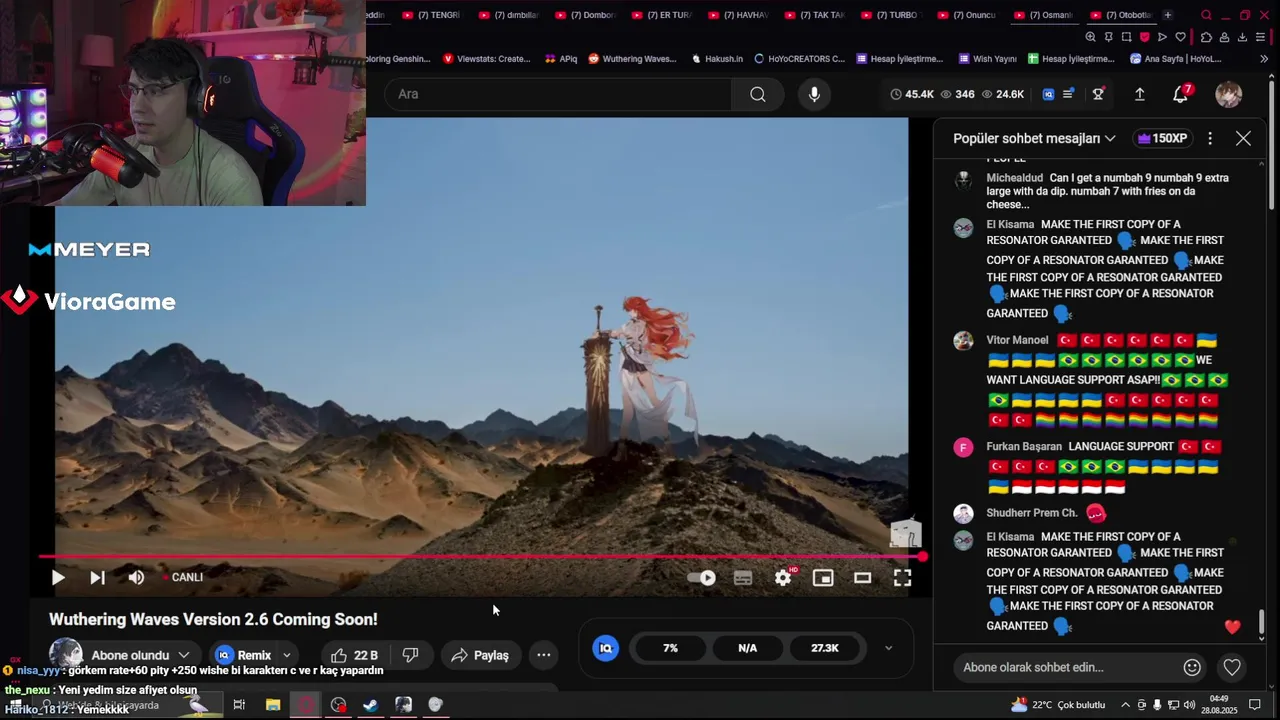Enable theater mode view

click(862, 577)
